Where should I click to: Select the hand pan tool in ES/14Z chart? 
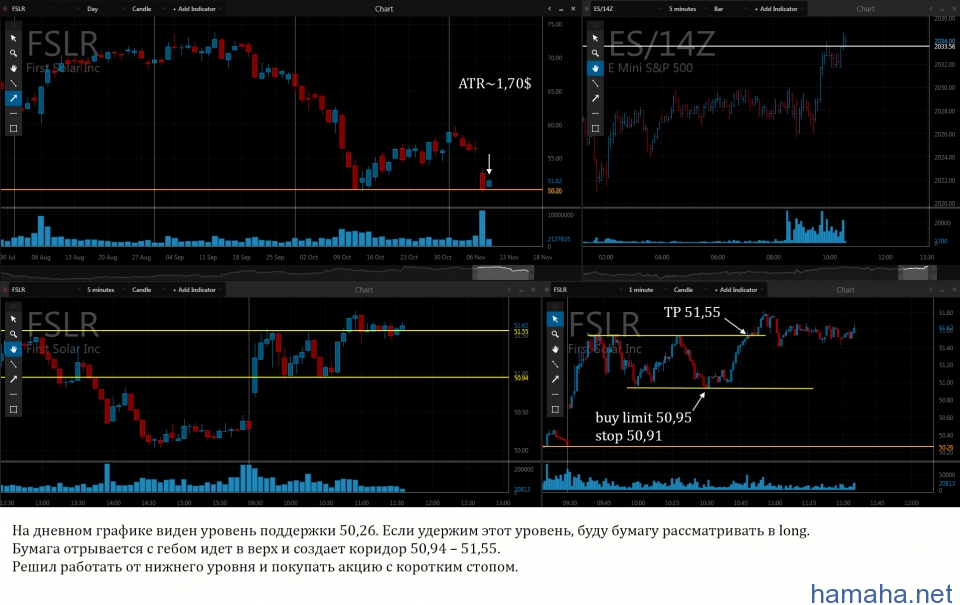tap(595, 68)
